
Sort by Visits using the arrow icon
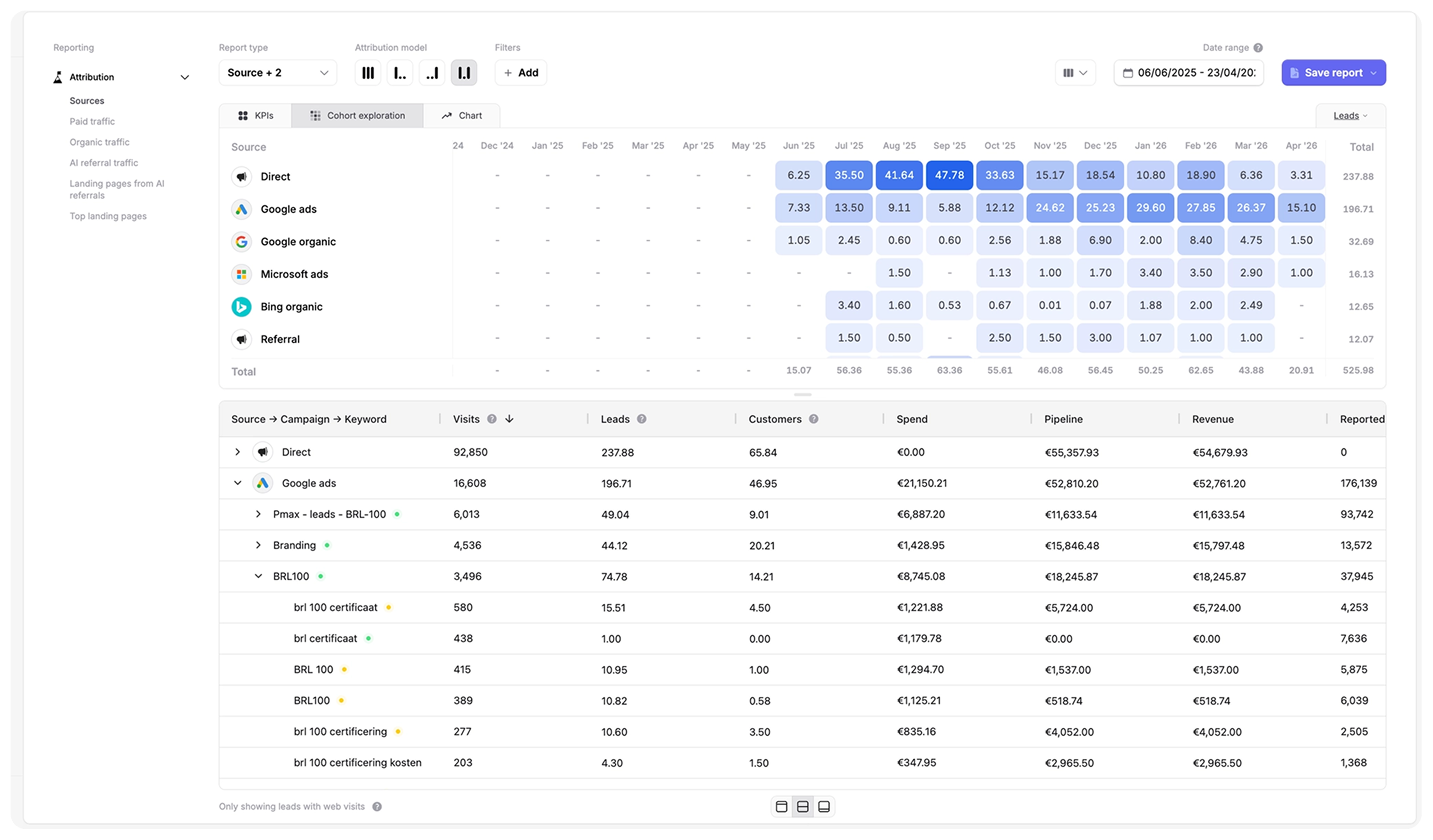(x=509, y=419)
